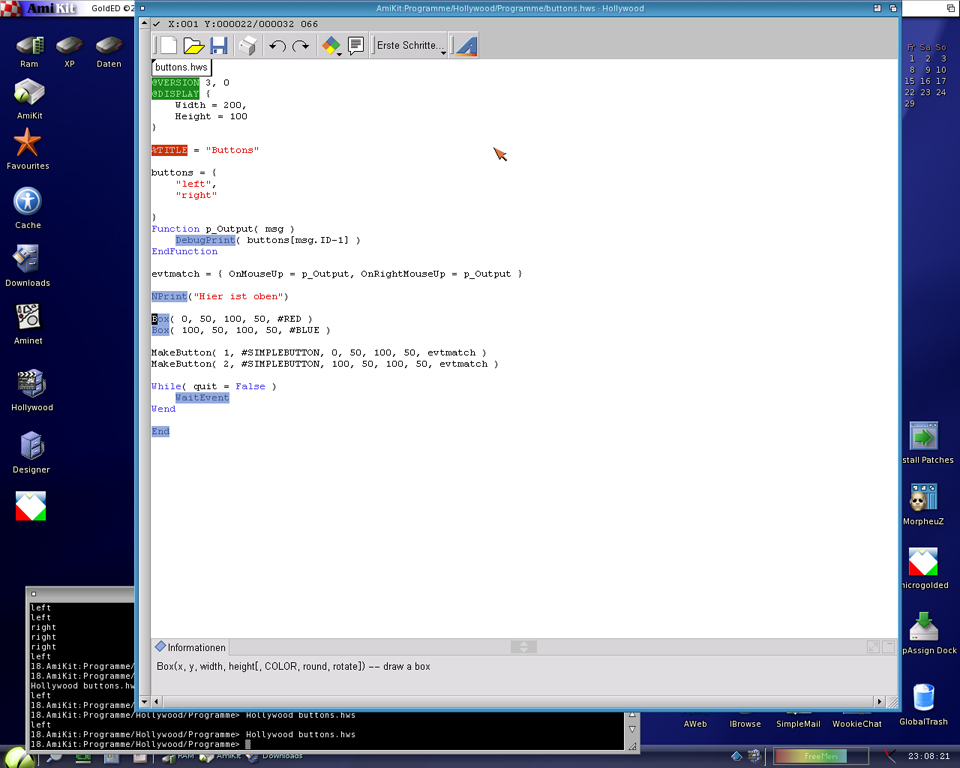Switch to the buttons.hws tab
The image size is (960, 768).
(x=181, y=67)
